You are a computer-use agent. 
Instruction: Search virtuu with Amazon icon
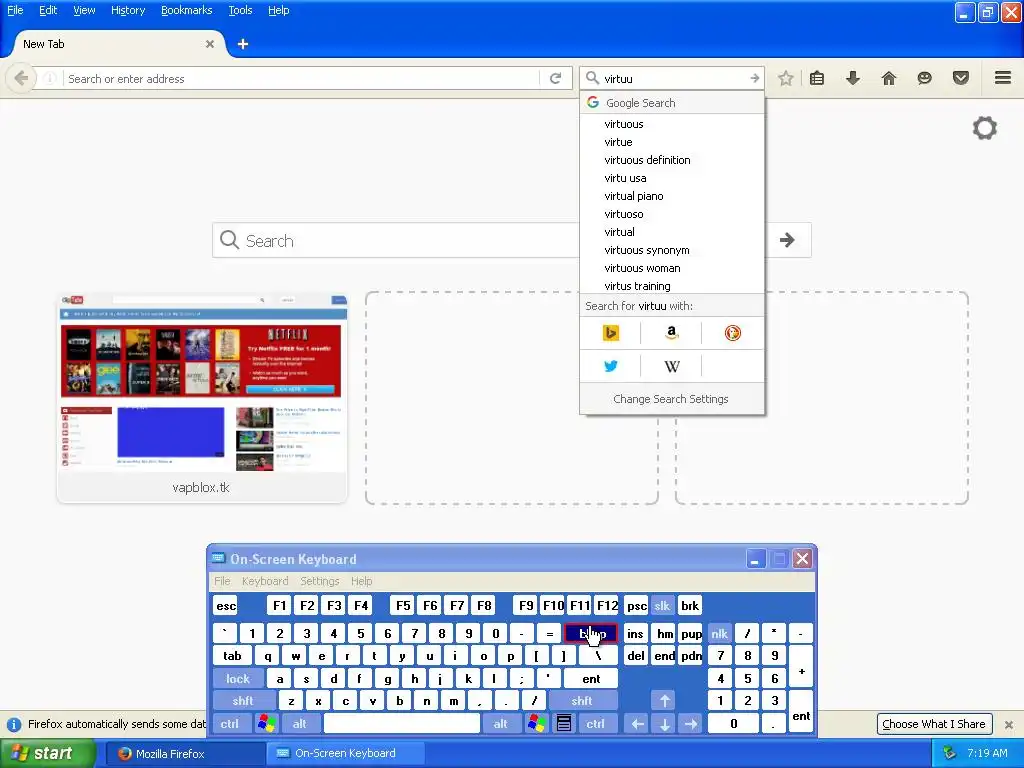pos(671,333)
